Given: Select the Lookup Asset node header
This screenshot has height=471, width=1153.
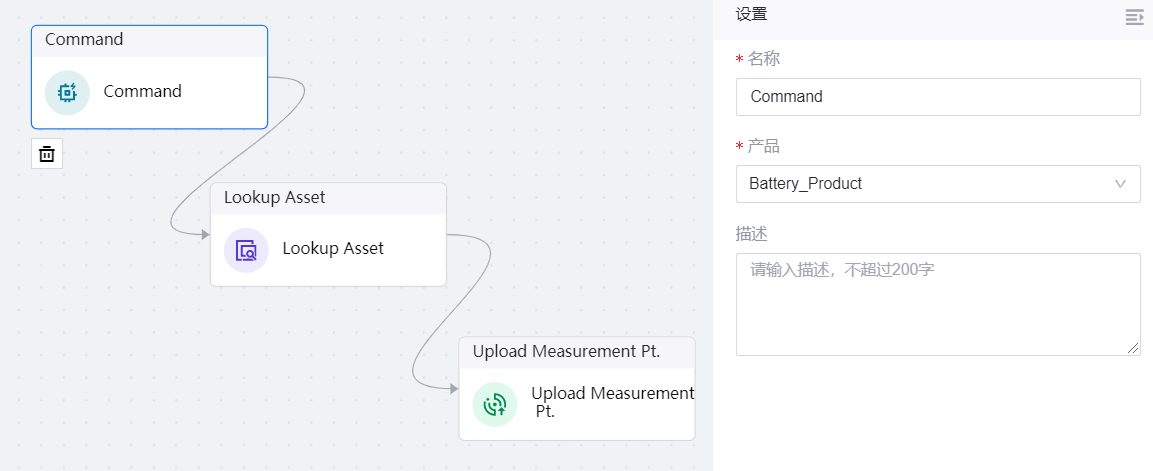Looking at the screenshot, I should click(328, 198).
